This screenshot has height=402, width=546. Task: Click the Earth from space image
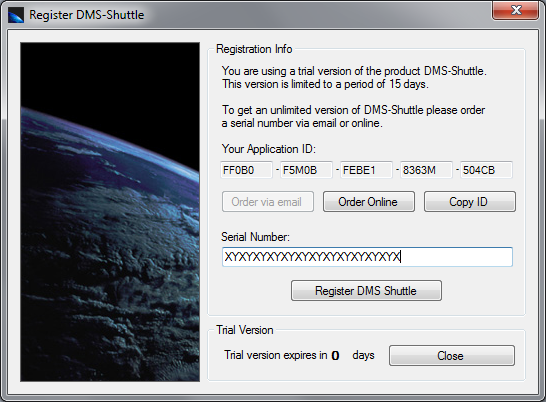(x=110, y=212)
